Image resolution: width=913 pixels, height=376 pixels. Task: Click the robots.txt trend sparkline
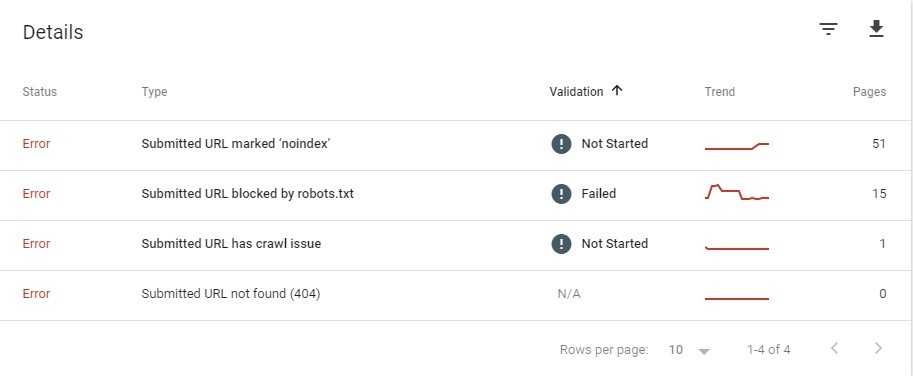[737, 193]
